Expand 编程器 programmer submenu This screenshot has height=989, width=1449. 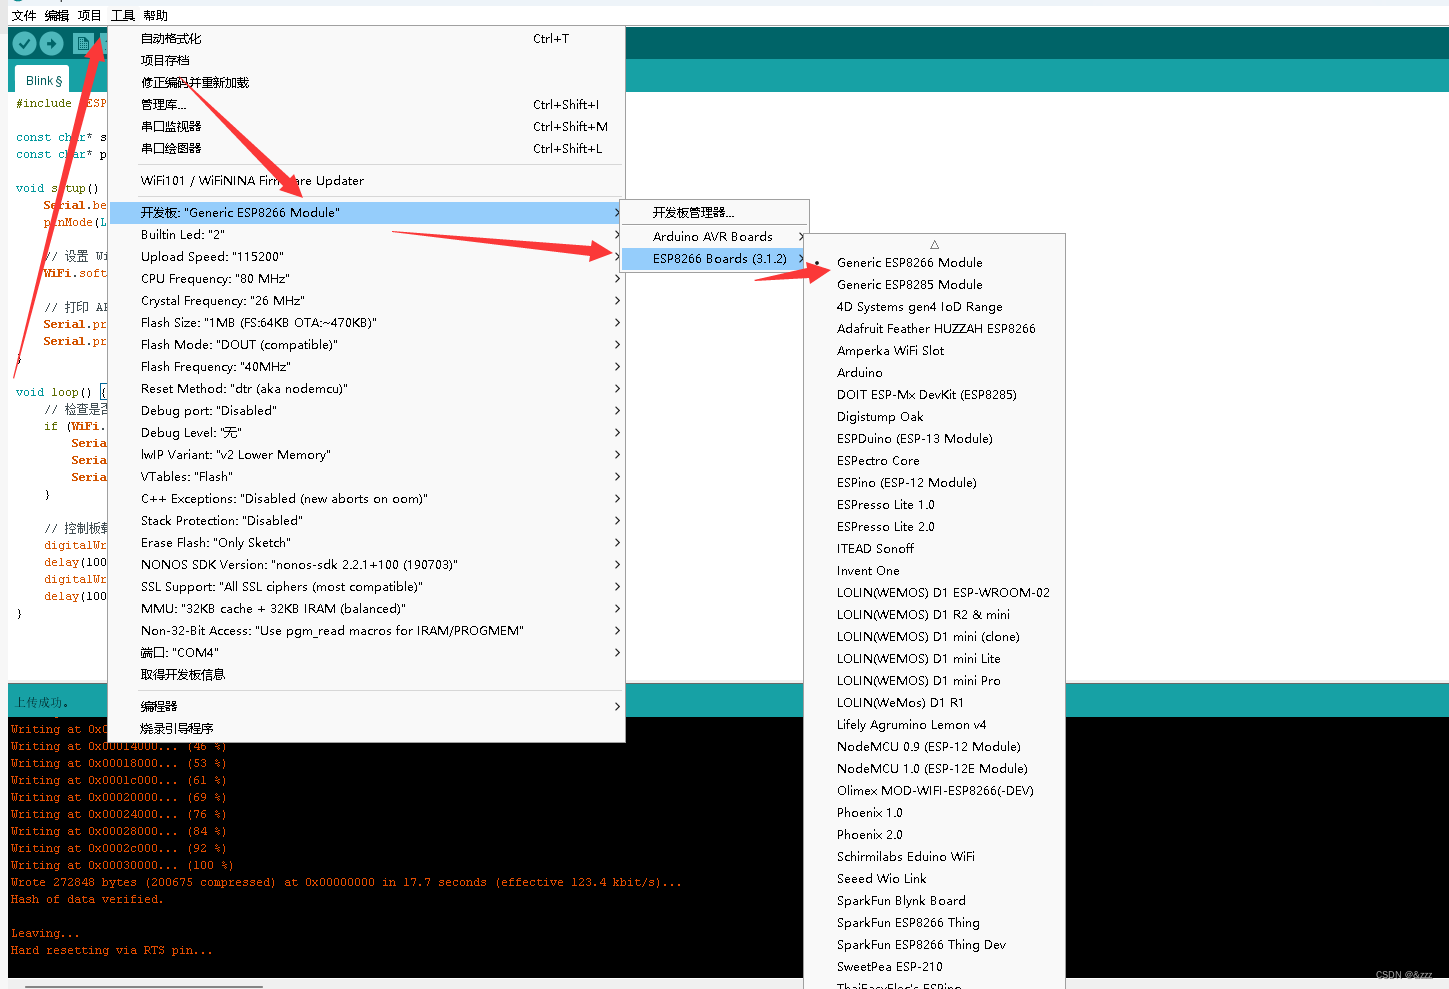[366, 706]
